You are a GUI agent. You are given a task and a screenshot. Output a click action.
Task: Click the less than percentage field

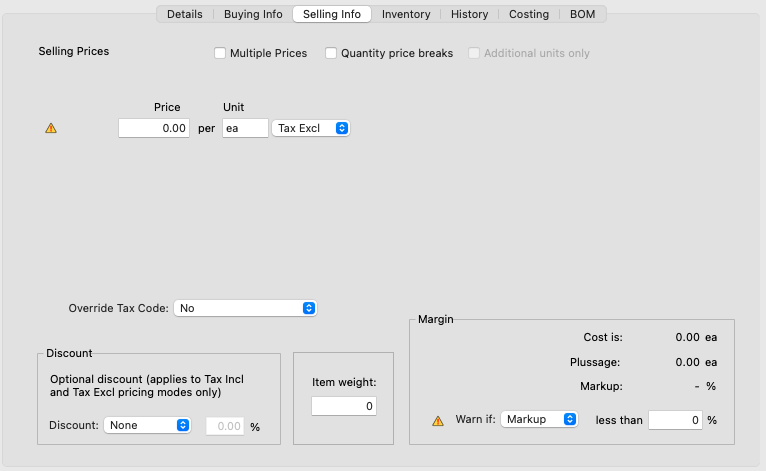pyautogui.click(x=675, y=420)
